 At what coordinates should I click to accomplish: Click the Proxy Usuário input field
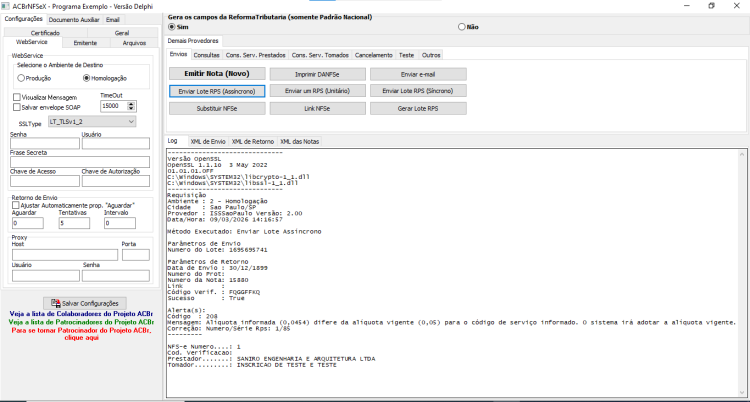(x=46, y=276)
